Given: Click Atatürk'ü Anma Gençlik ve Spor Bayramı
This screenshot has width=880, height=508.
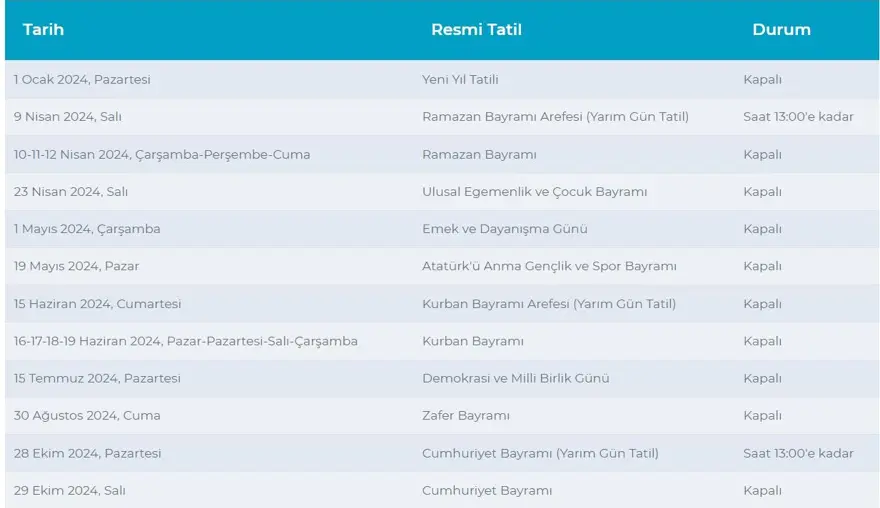Looking at the screenshot, I should pyautogui.click(x=549, y=266).
